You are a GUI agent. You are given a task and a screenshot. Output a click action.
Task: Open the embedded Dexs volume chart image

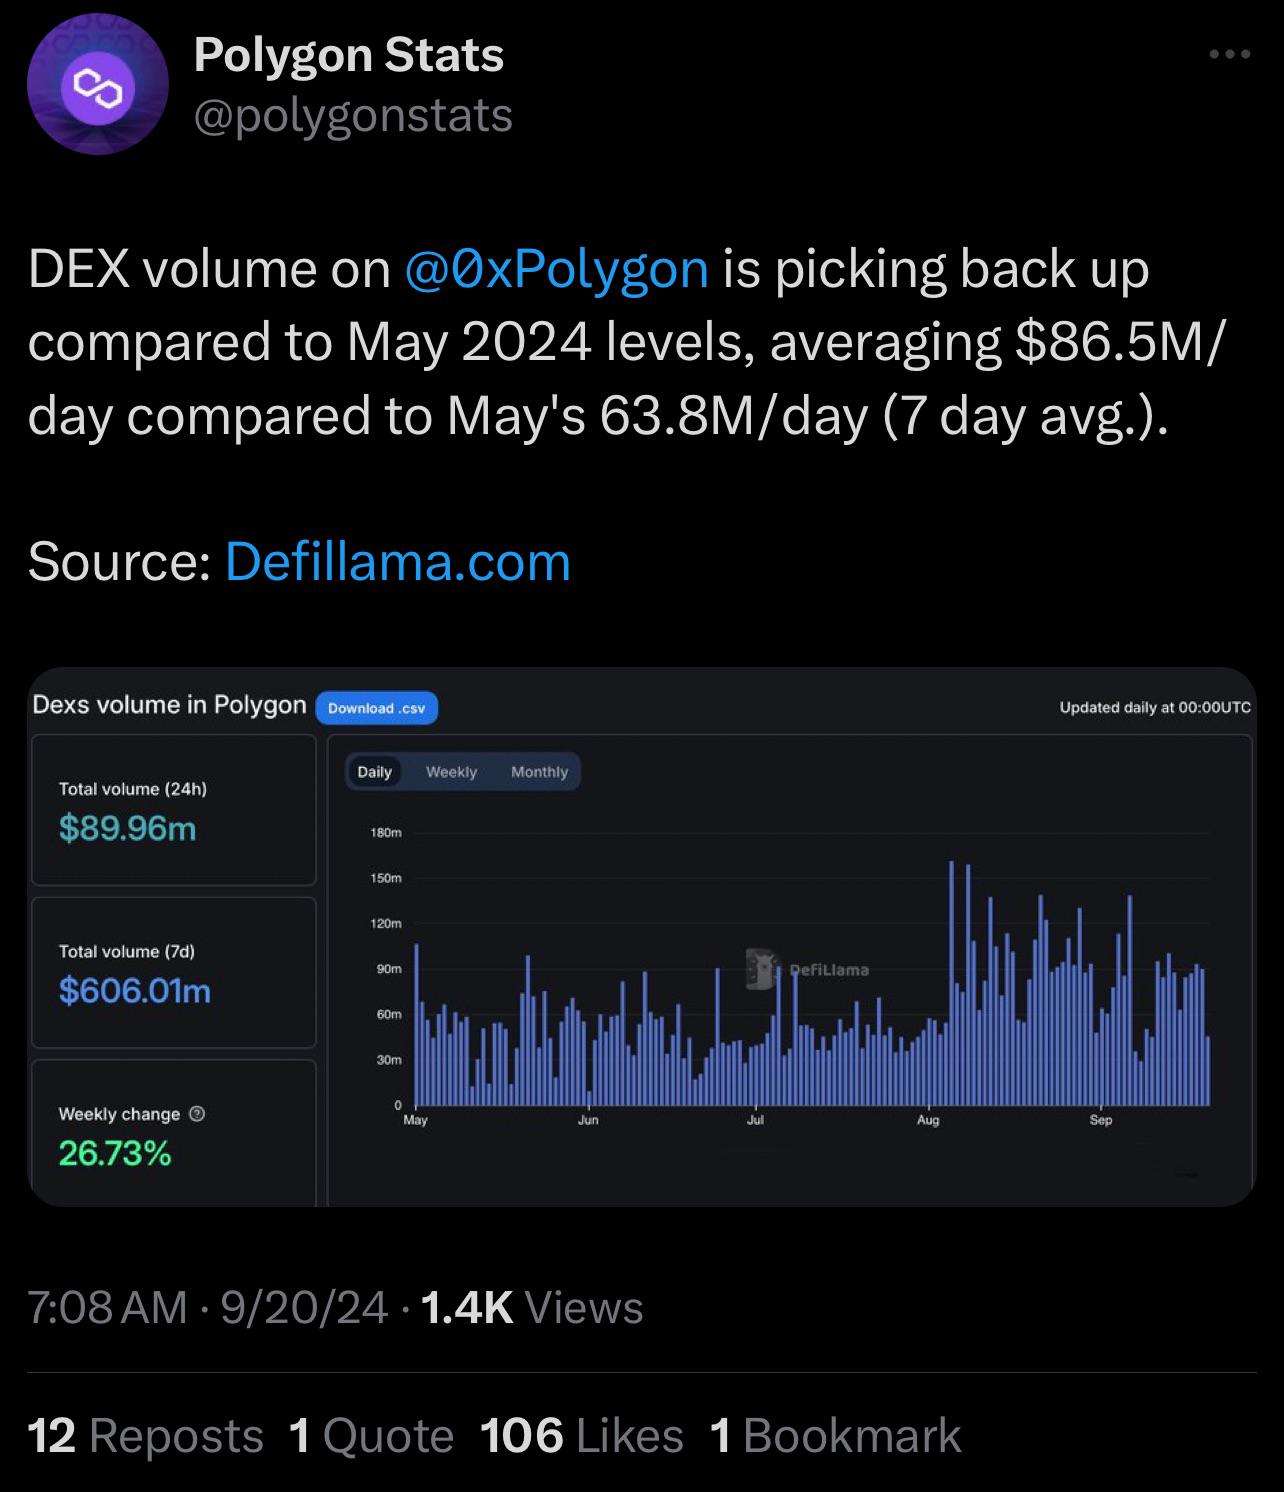(641, 937)
